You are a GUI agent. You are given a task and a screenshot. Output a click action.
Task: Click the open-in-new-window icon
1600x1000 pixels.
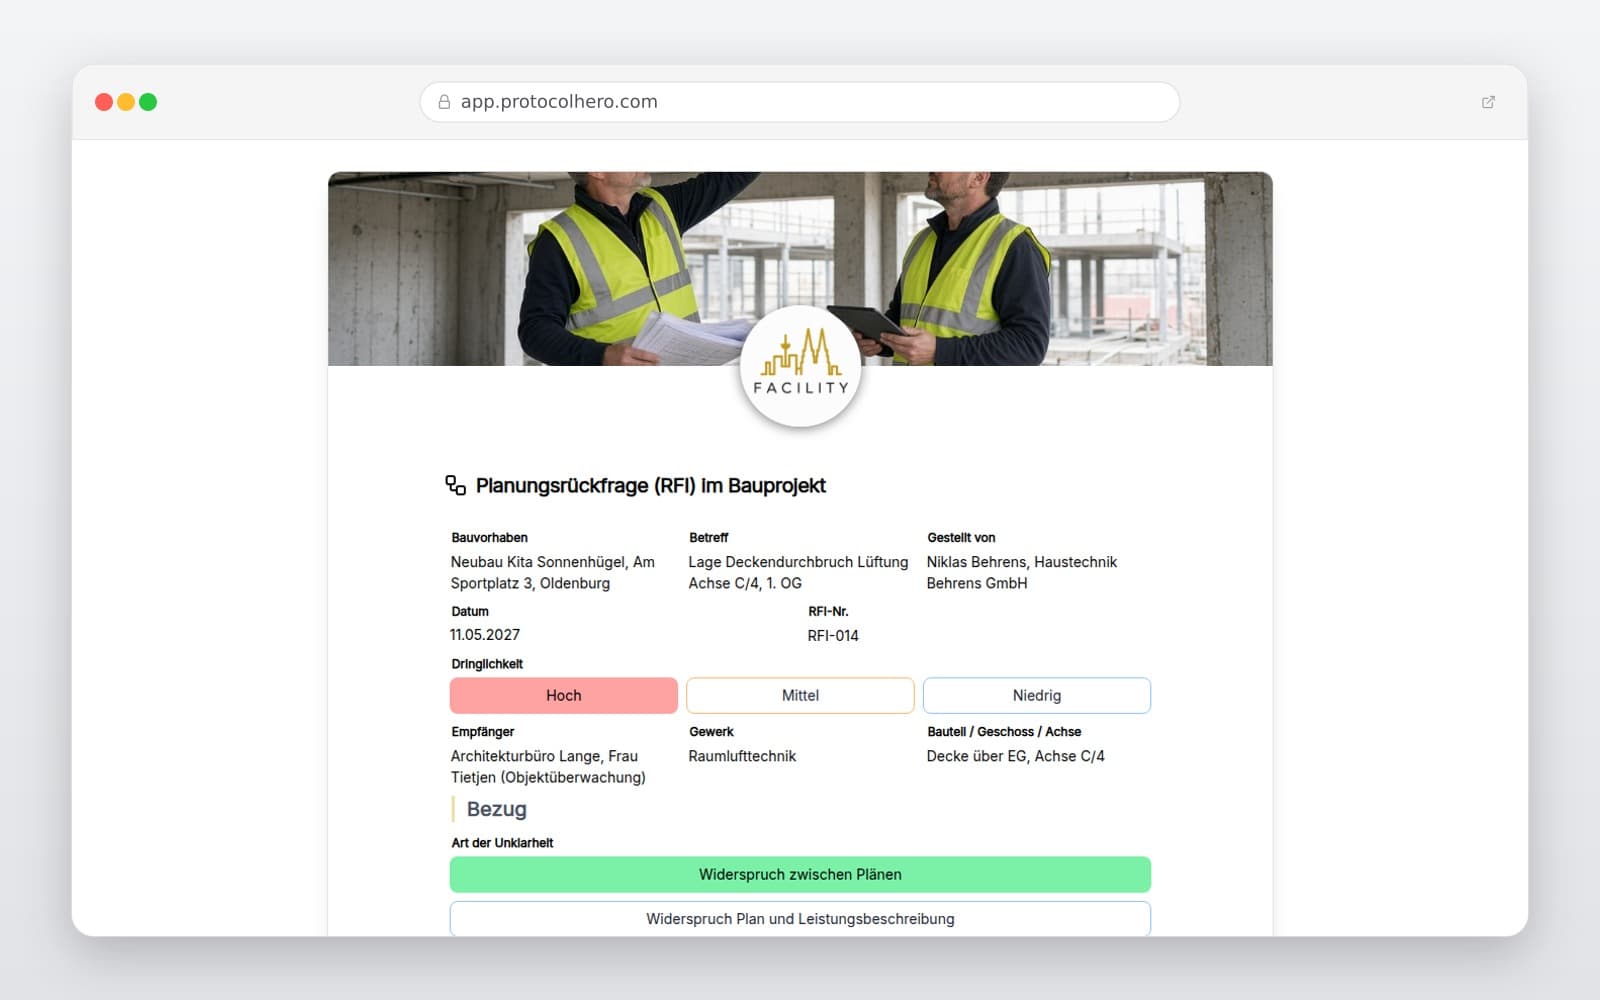pos(1488,102)
